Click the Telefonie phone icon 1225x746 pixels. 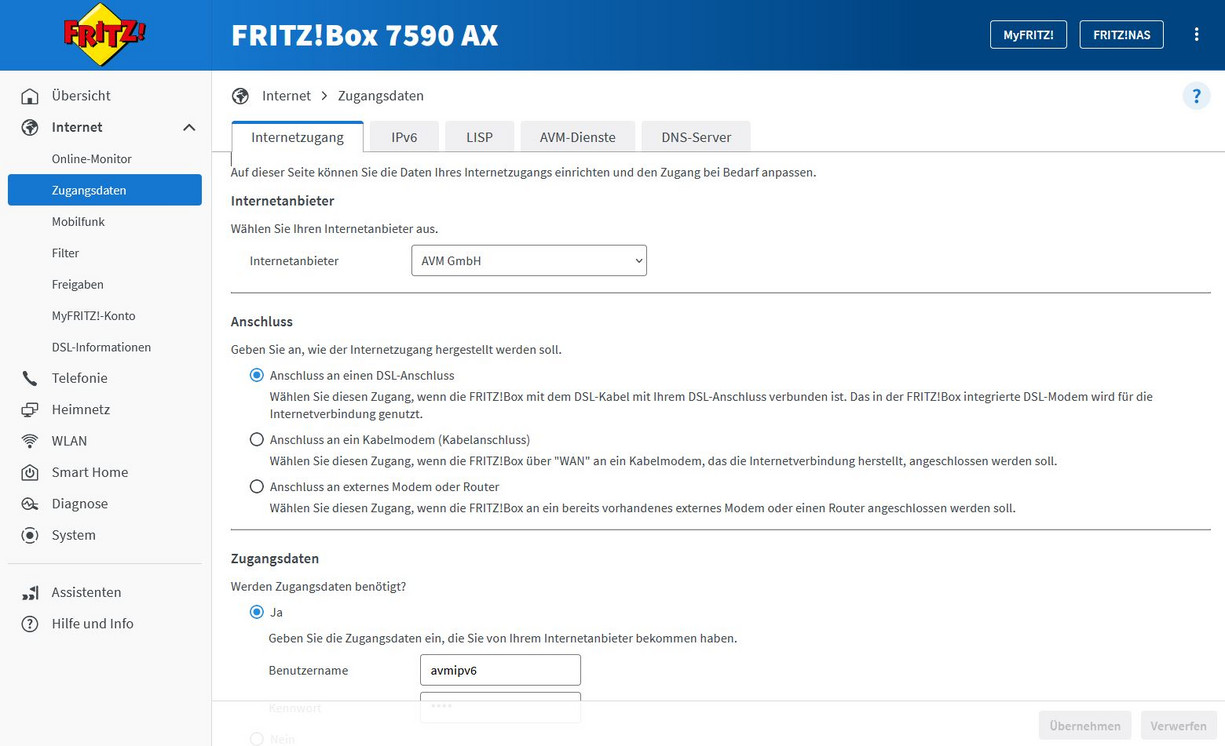pos(30,378)
